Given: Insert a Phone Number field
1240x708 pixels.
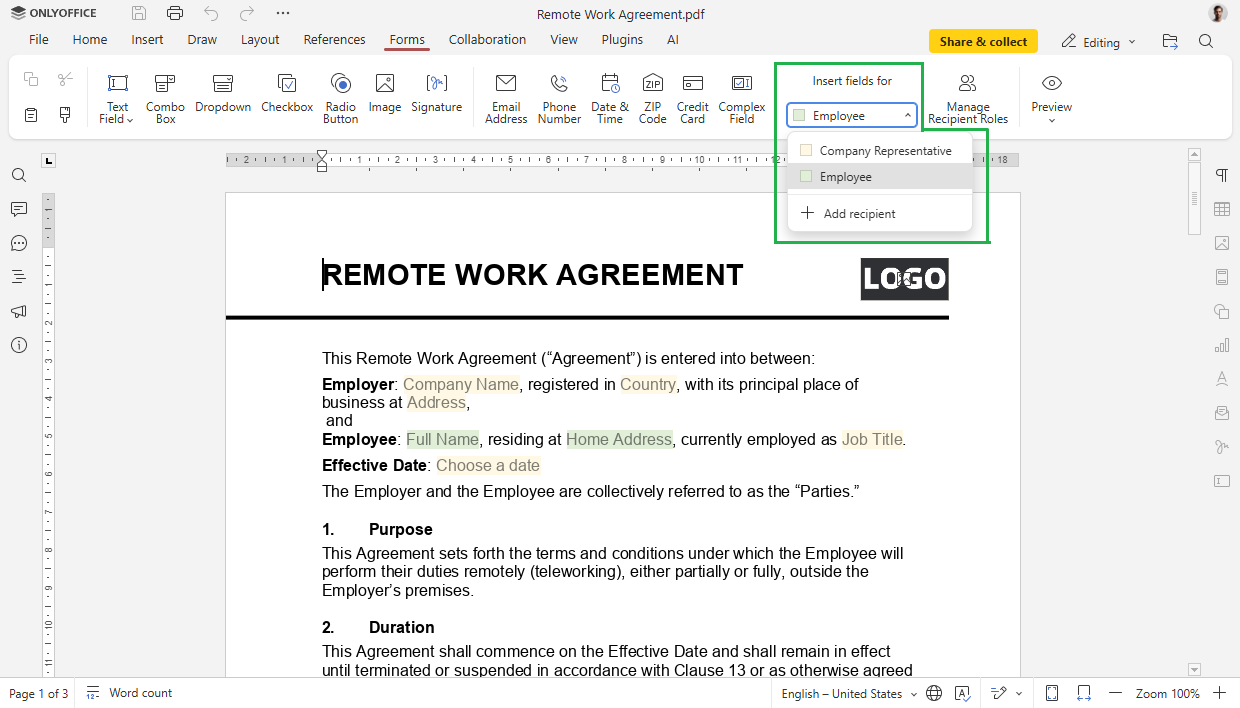Looking at the screenshot, I should [x=558, y=95].
